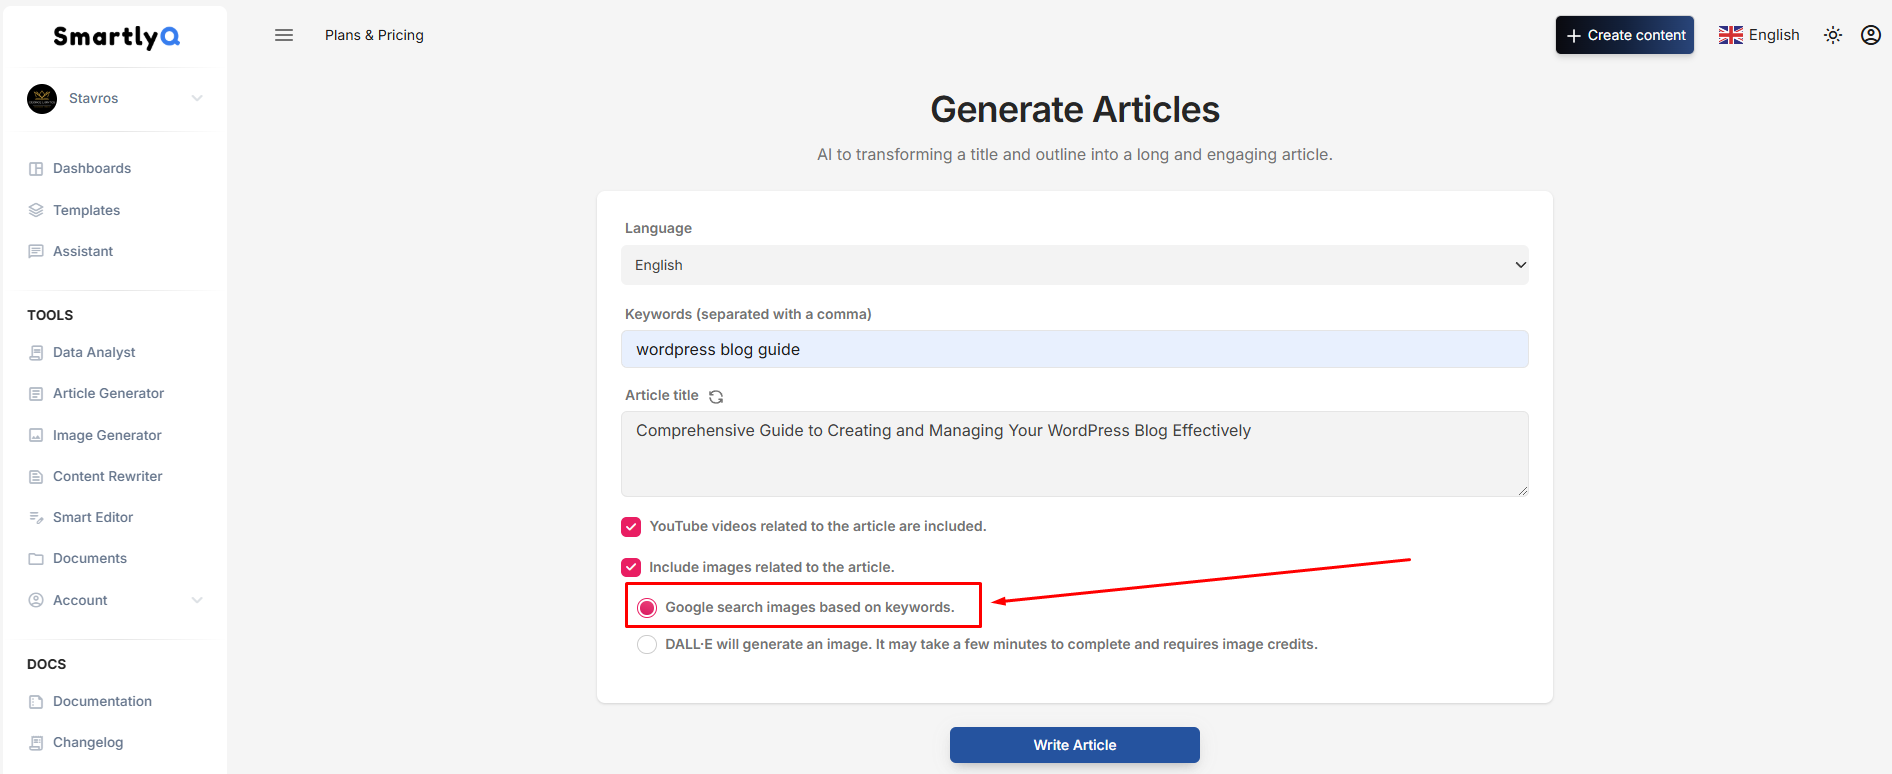The image size is (1892, 774).
Task: Click the Write Article button
Action: pos(1075,745)
